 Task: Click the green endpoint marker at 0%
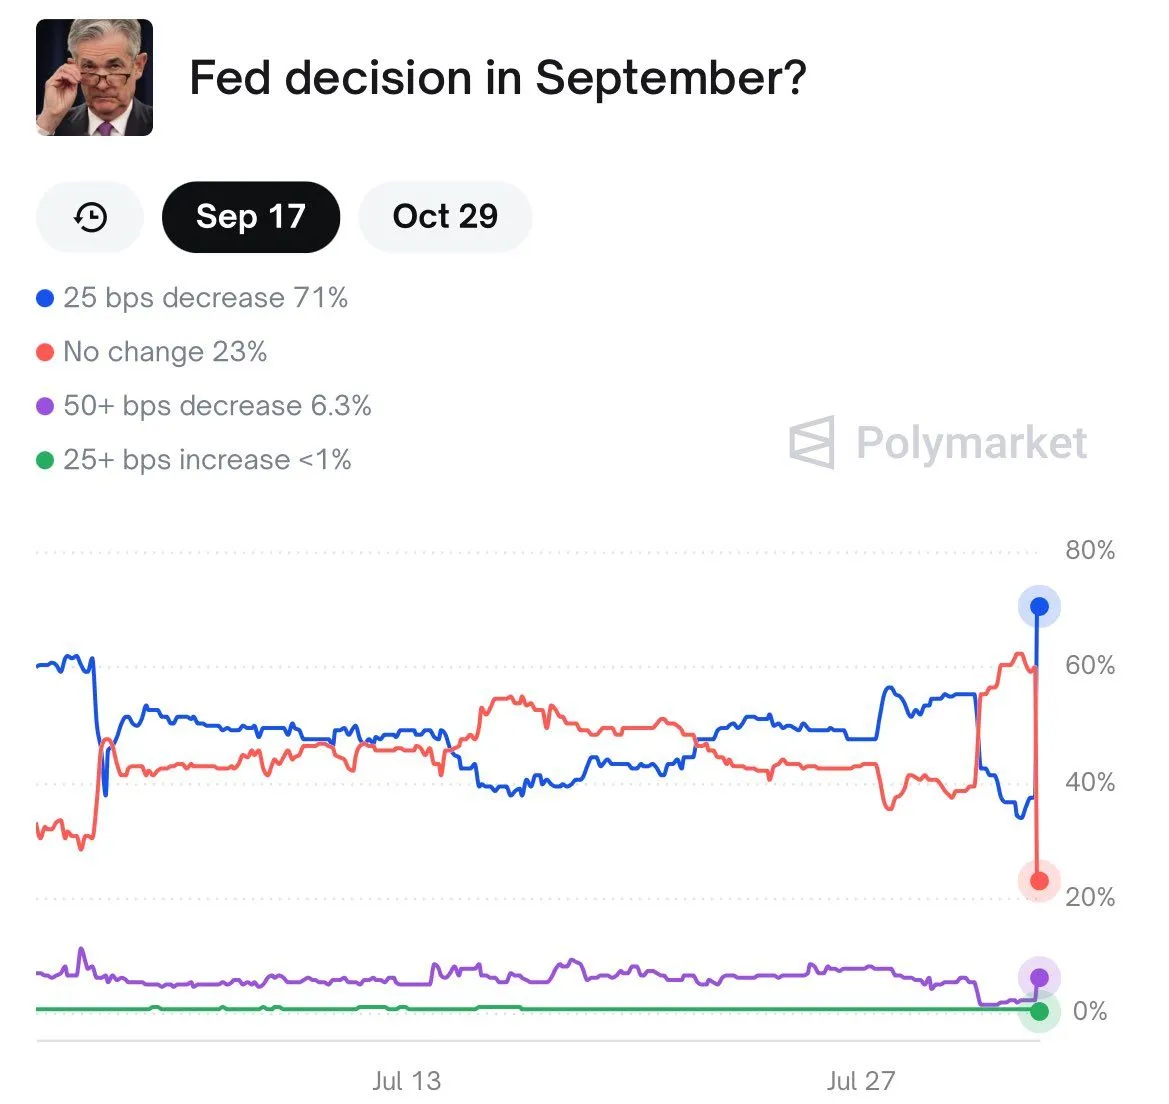[x=1039, y=1011]
